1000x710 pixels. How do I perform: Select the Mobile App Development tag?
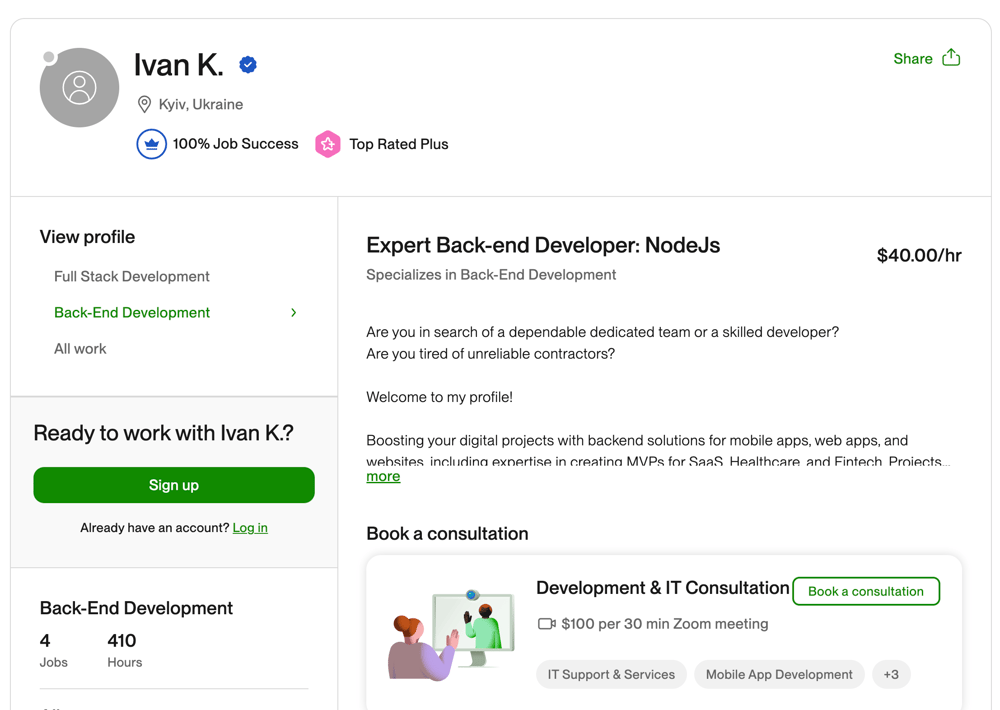[779, 674]
